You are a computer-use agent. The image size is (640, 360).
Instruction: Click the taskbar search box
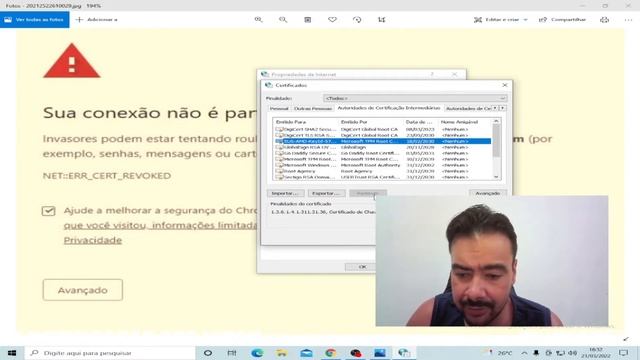(110, 353)
